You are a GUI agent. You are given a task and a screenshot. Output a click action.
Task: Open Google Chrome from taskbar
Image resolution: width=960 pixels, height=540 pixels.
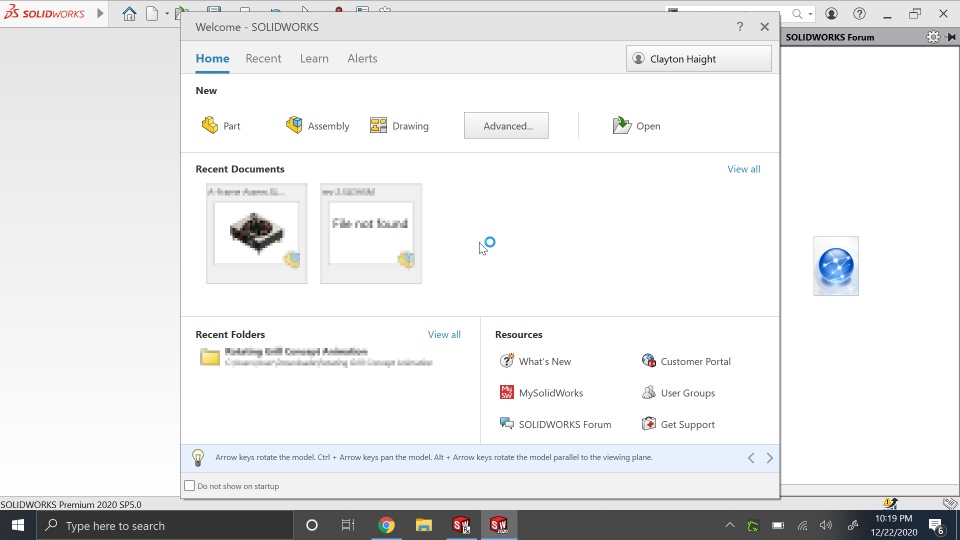point(386,525)
